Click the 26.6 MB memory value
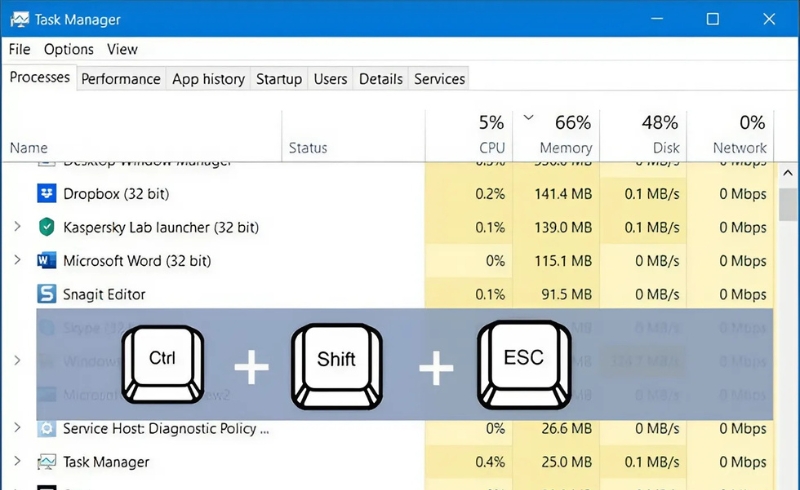800x490 pixels. coord(566,429)
